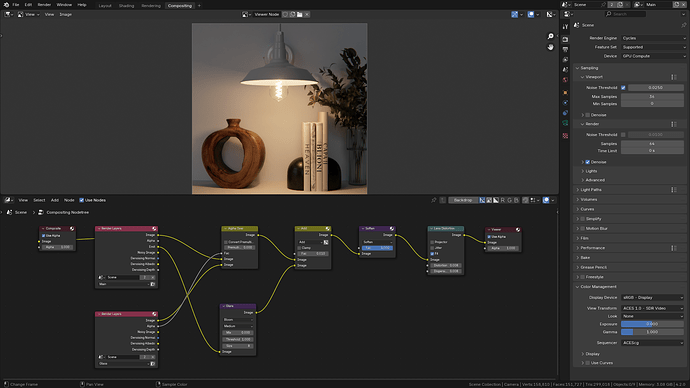Pin the Scene properties with pin icon
Screen dimensions: 690x388
683,25
